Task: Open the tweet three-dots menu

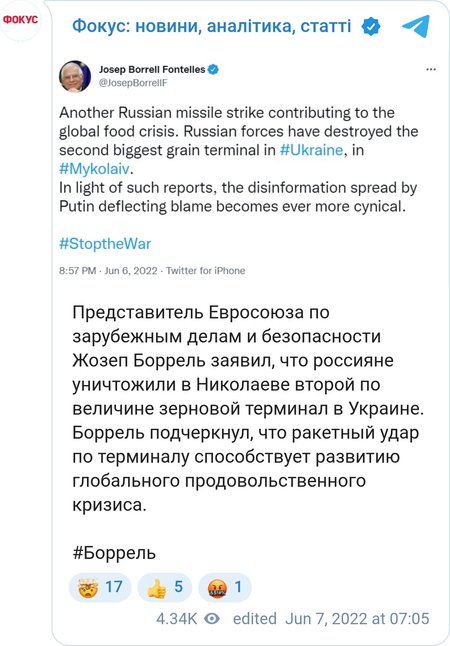Action: (431, 69)
